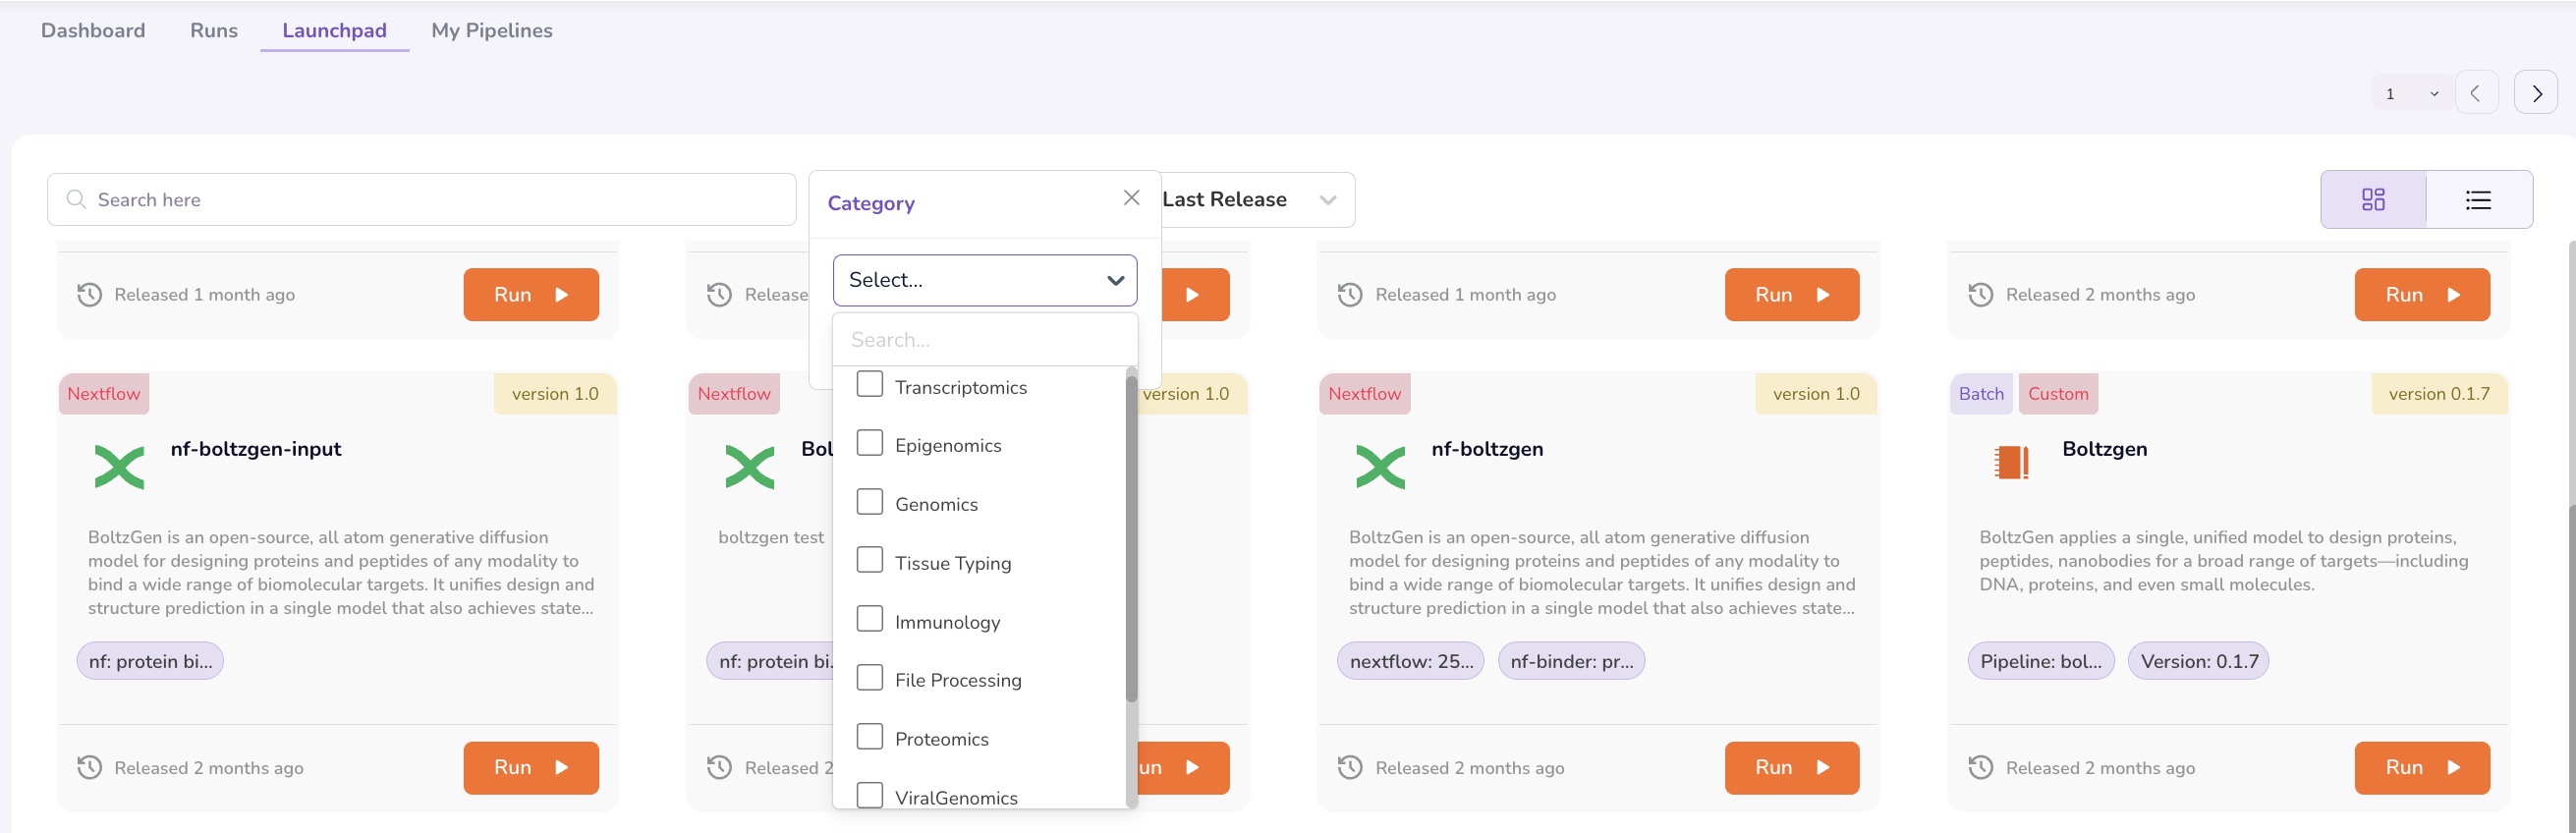
Task: Run pipeline in third column top card
Action: pyautogui.click(x=1792, y=295)
